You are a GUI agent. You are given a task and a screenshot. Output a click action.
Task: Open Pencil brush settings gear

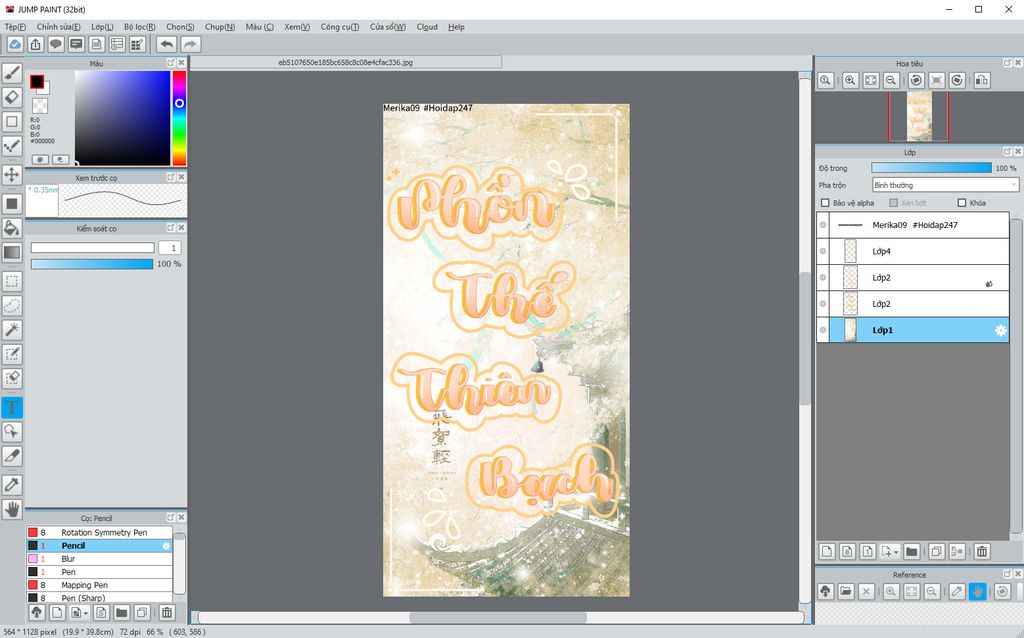(166, 546)
